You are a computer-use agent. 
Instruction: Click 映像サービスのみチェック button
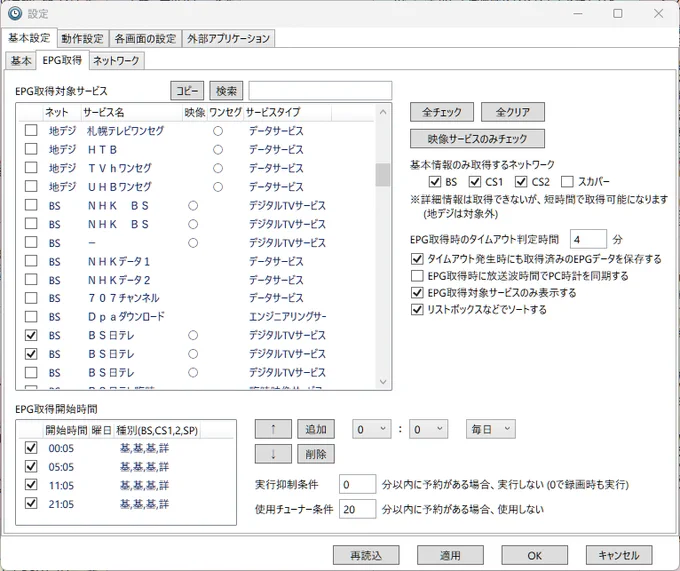tap(477, 139)
